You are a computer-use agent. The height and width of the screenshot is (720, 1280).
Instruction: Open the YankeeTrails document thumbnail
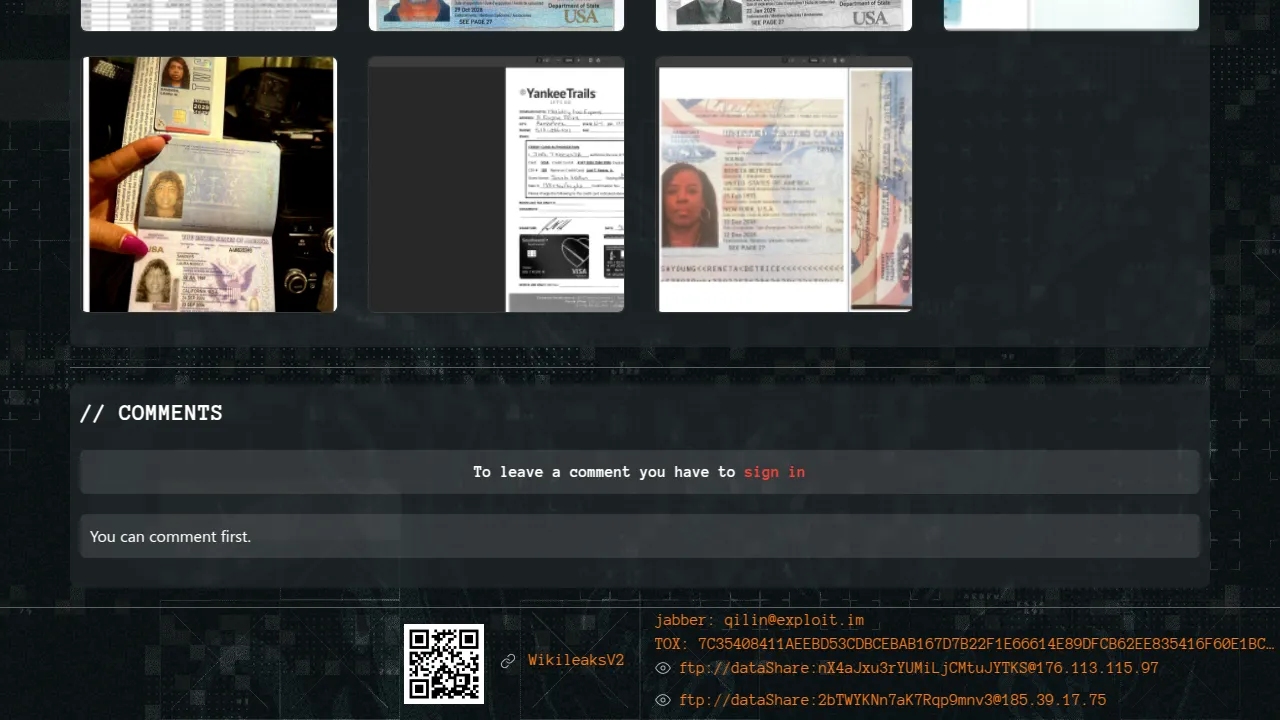(x=496, y=184)
